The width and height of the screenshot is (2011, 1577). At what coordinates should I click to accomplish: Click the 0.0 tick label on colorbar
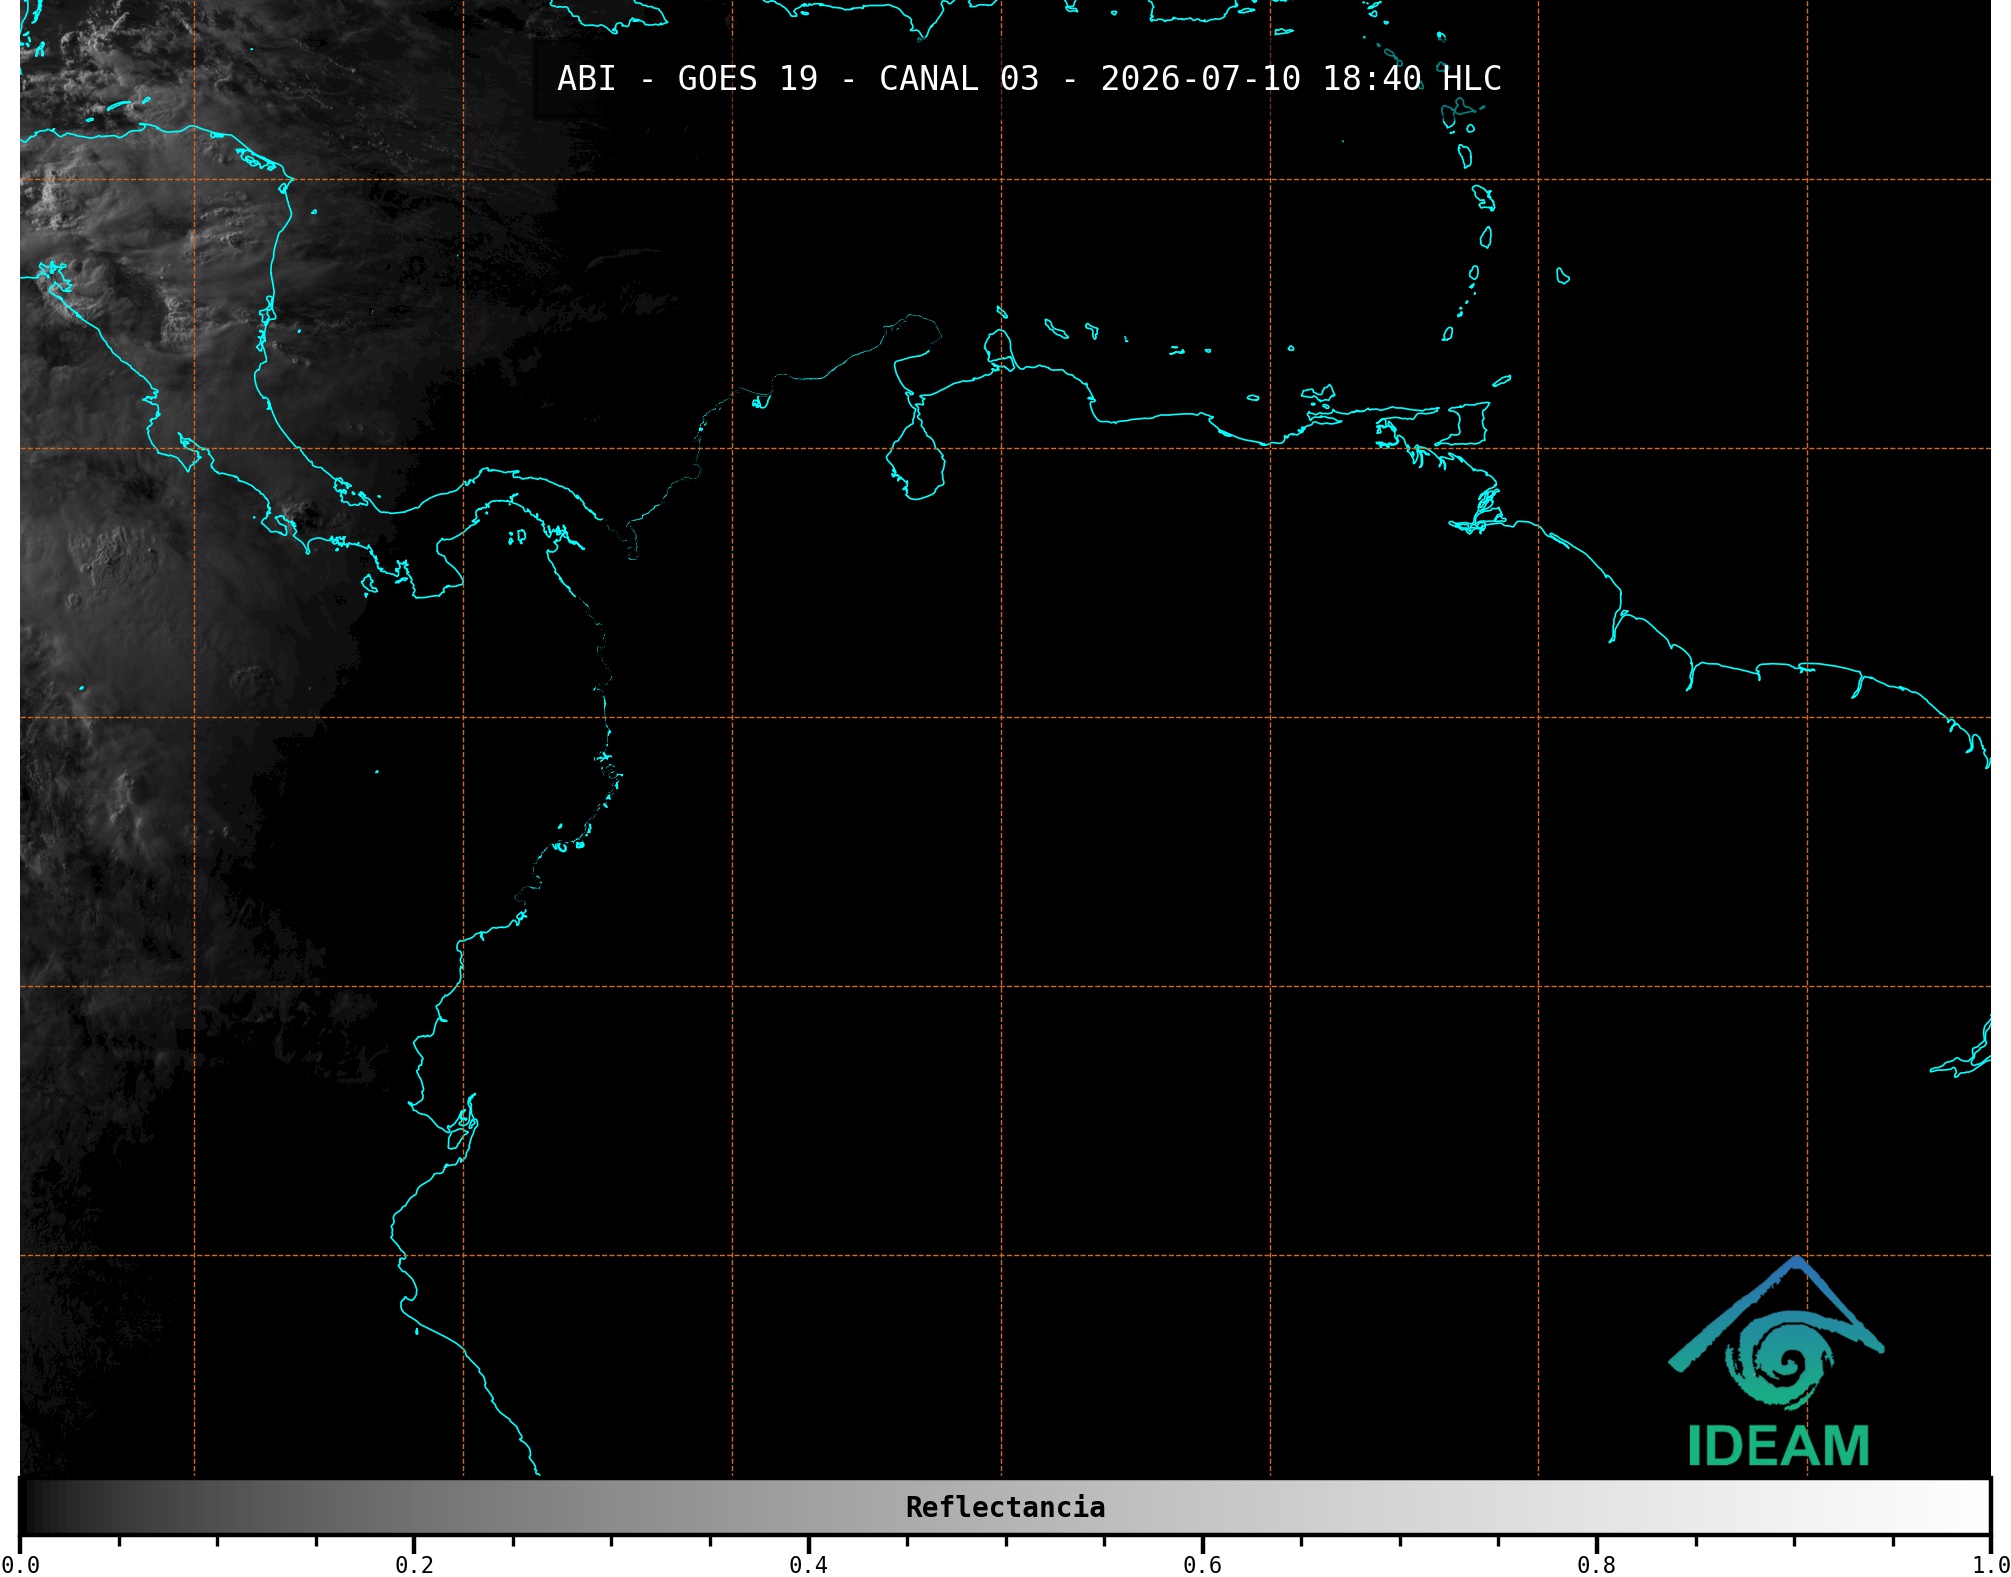coord(20,1565)
